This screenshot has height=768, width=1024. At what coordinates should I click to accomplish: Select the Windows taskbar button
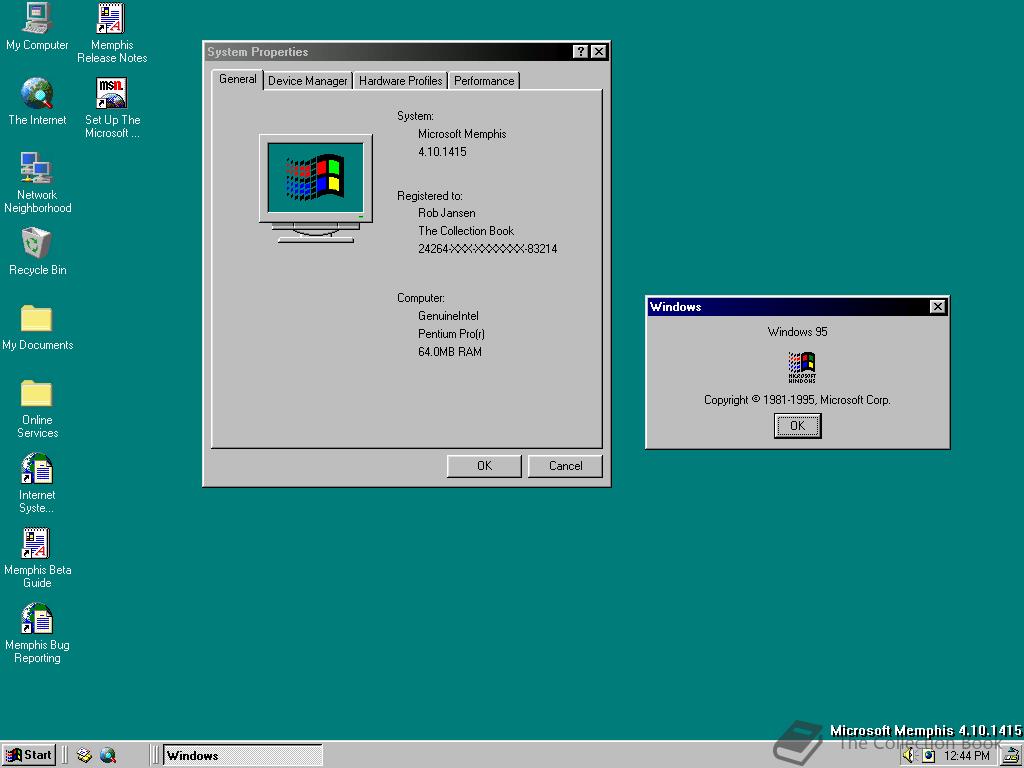tap(242, 756)
